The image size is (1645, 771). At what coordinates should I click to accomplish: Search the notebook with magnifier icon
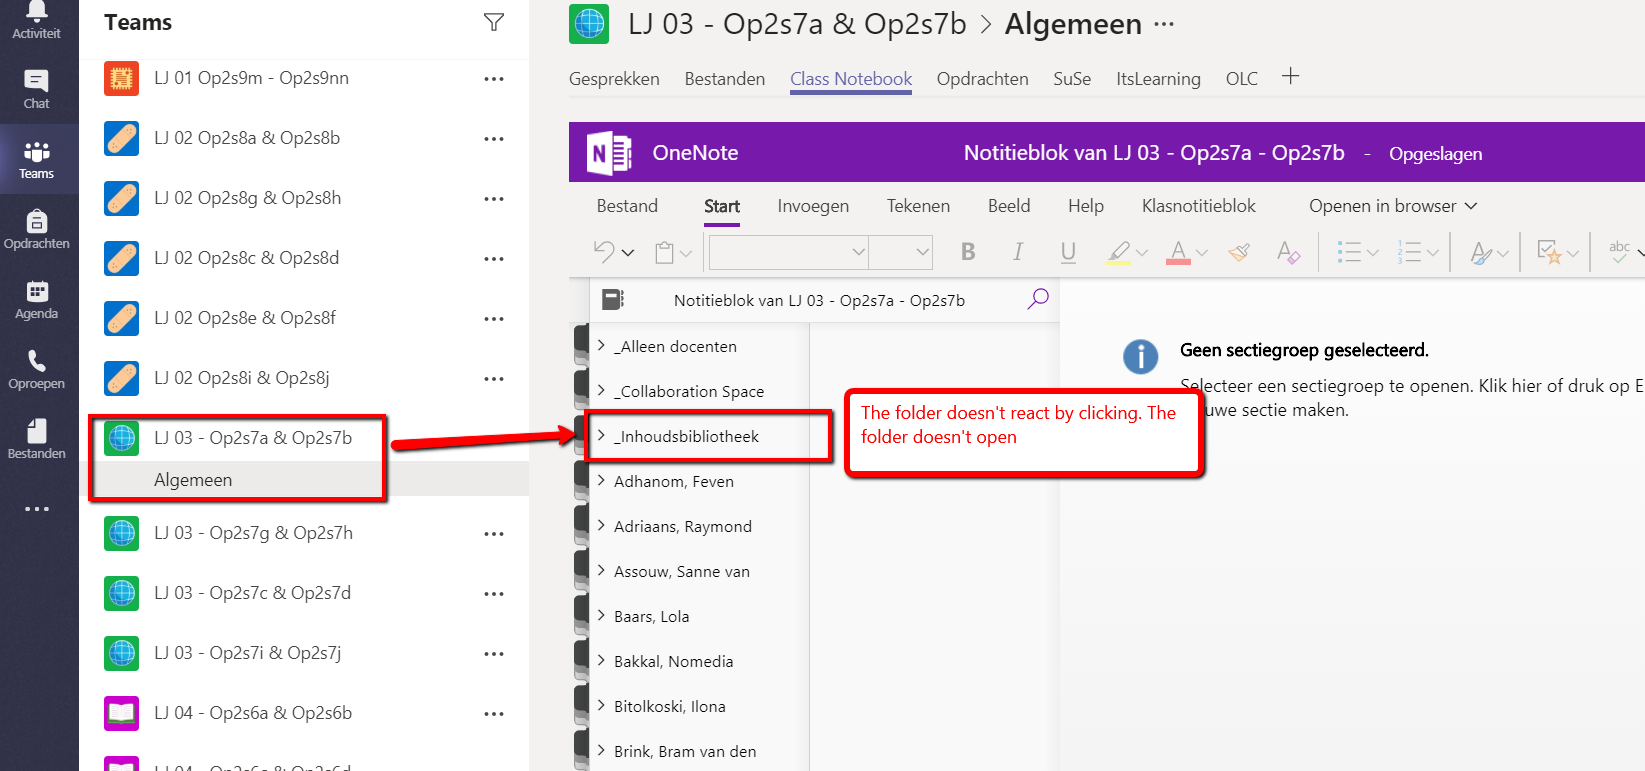[1038, 298]
